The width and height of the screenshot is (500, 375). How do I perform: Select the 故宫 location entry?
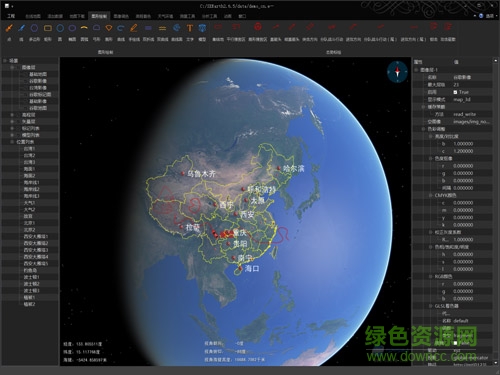[28, 216]
